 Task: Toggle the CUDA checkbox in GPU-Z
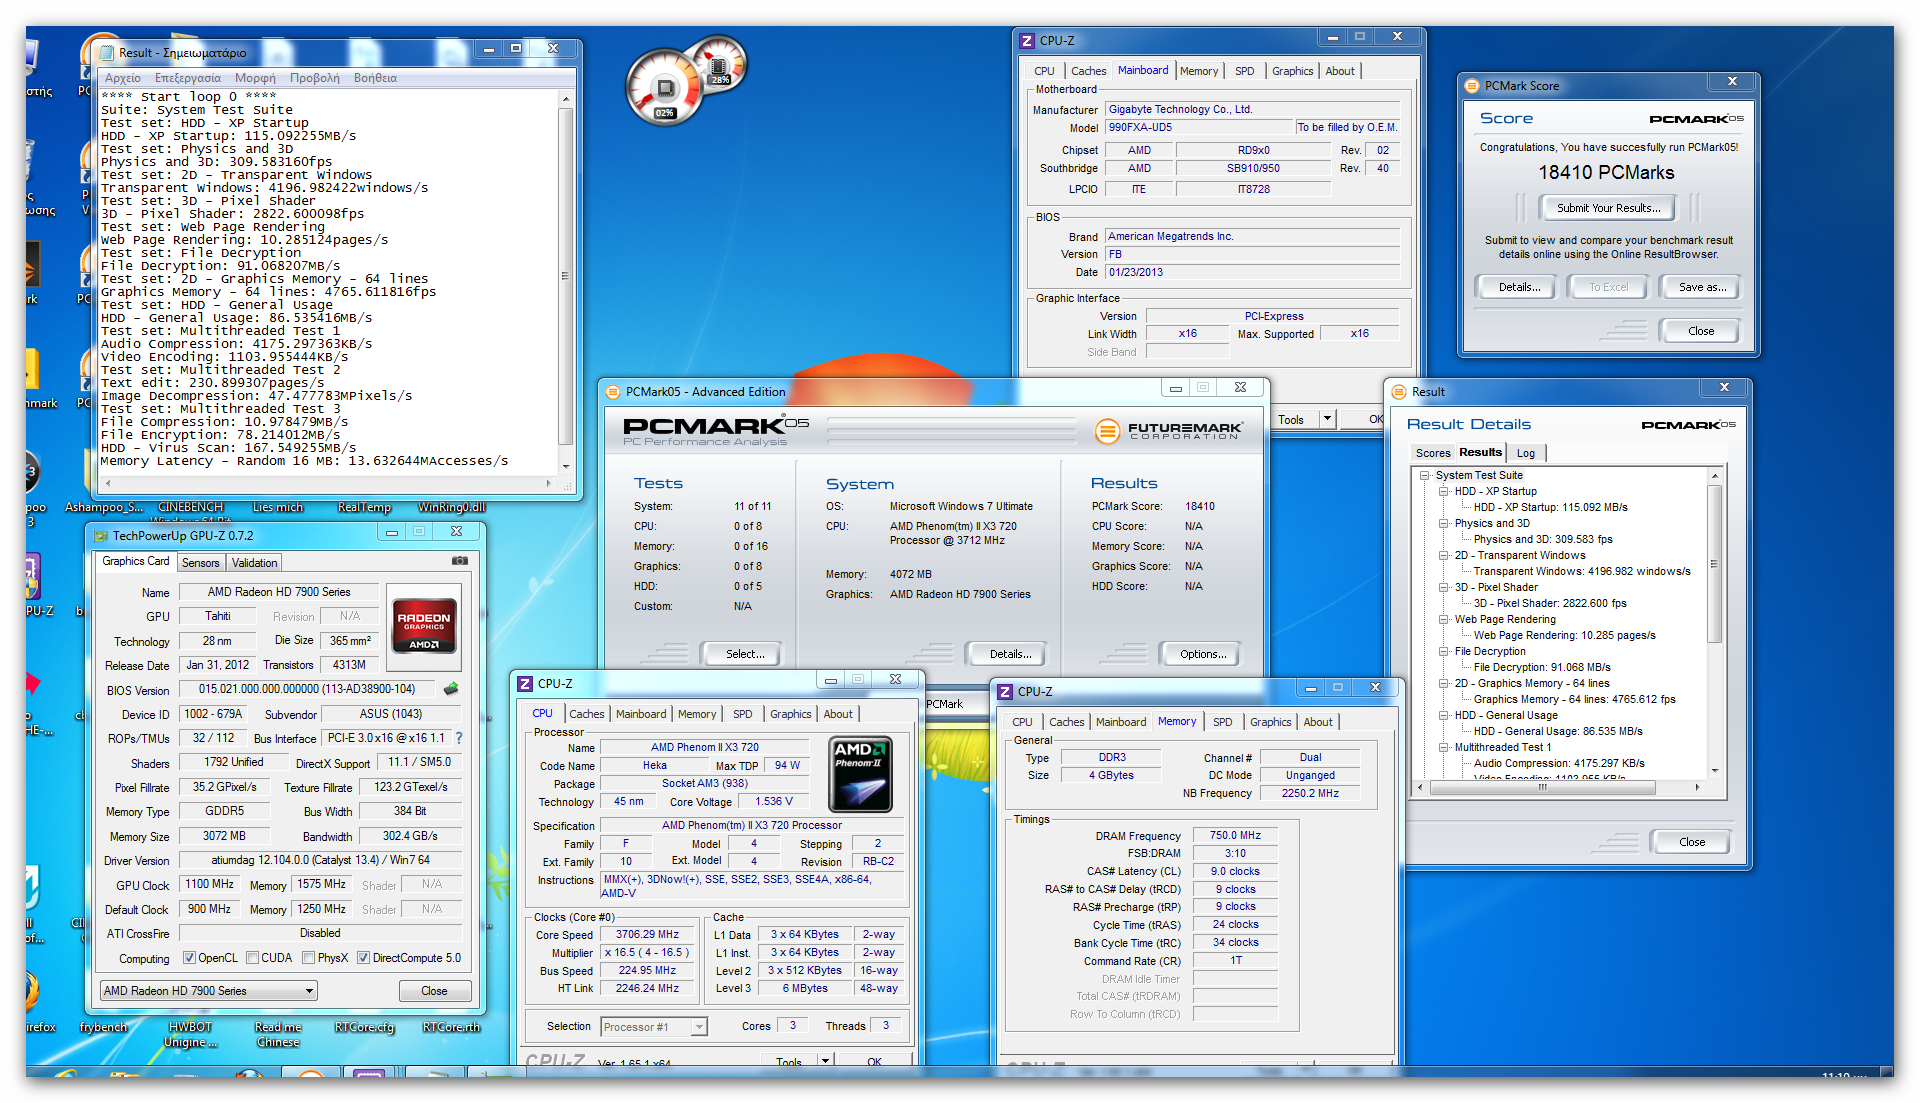click(252, 958)
